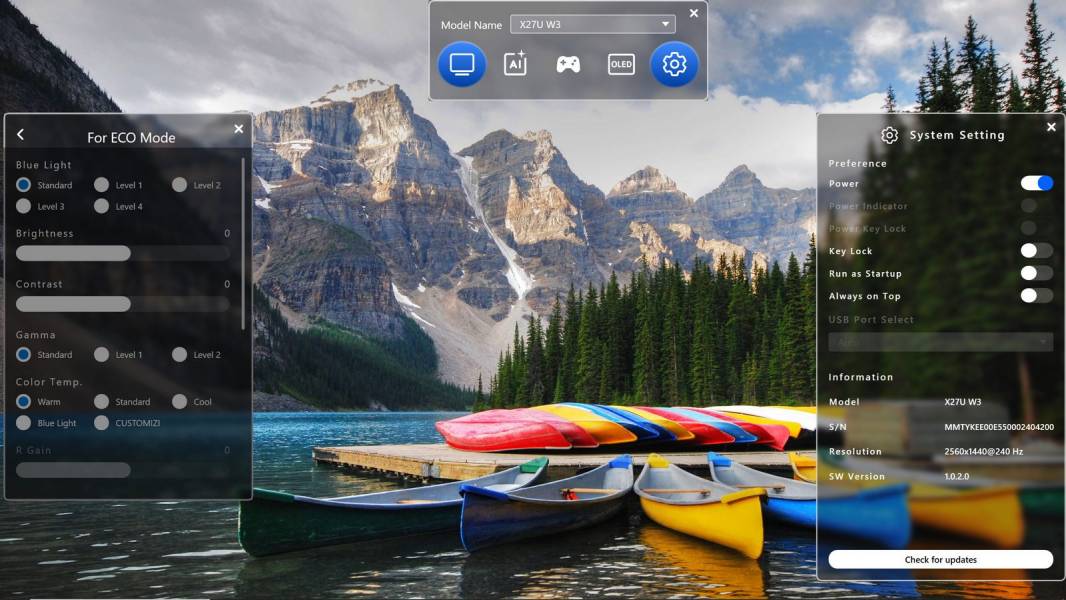Open the AI features icon
The width and height of the screenshot is (1066, 600).
[x=515, y=64]
